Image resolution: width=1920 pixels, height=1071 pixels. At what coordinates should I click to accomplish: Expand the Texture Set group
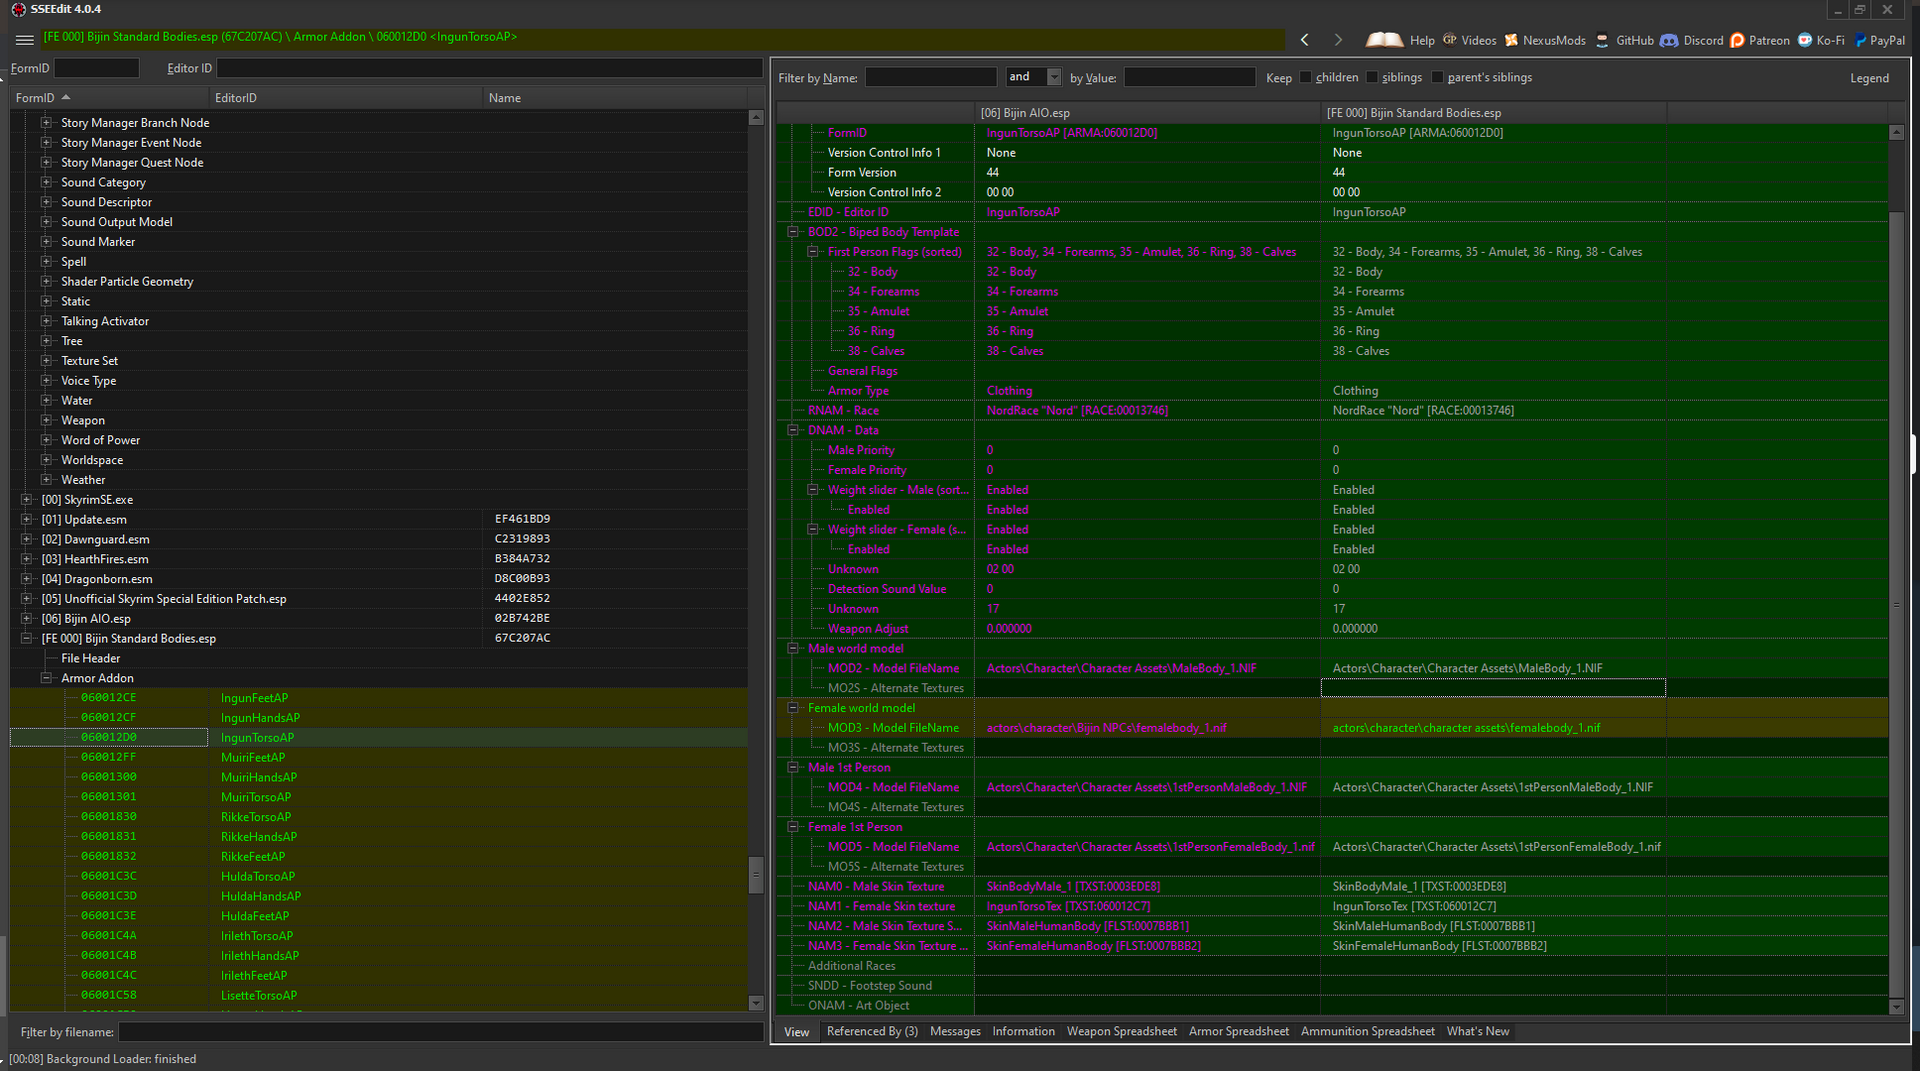[46, 361]
